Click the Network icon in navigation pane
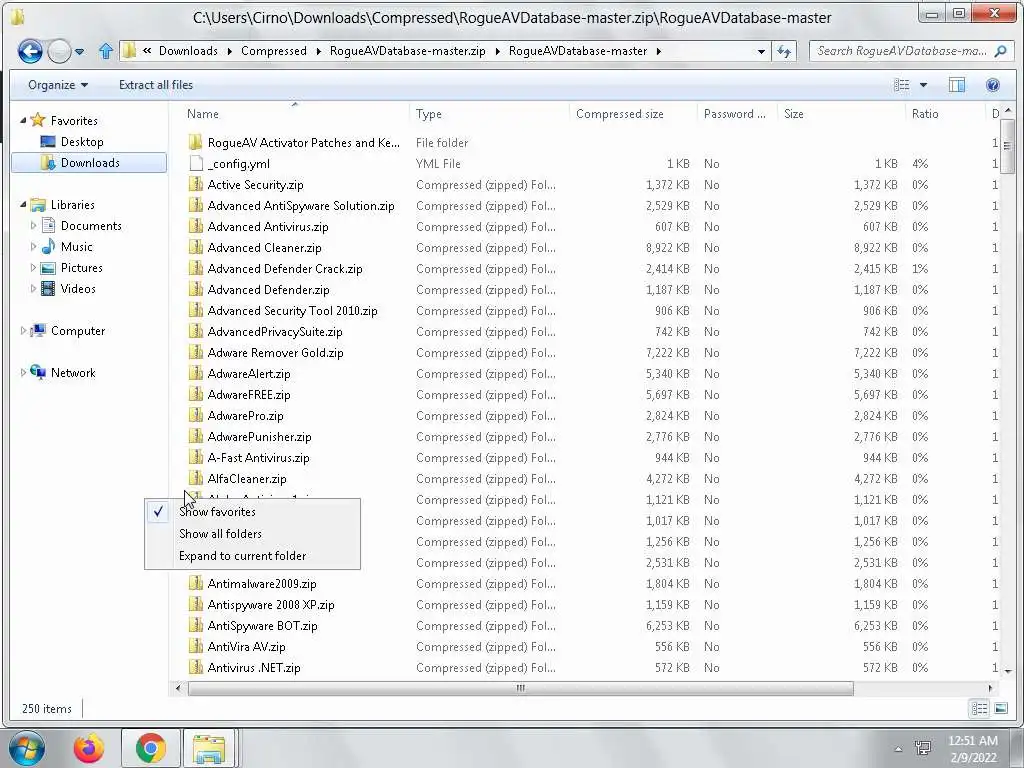 click(x=38, y=372)
